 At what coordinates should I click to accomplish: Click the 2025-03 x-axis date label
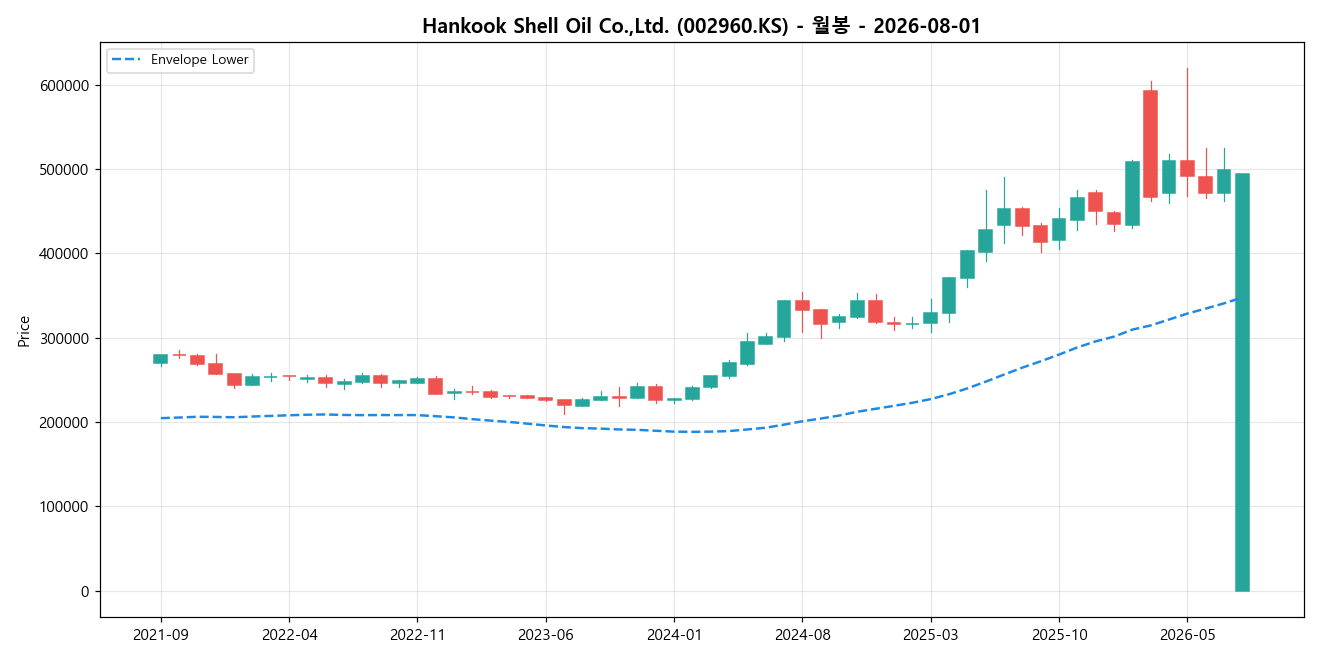[931, 635]
